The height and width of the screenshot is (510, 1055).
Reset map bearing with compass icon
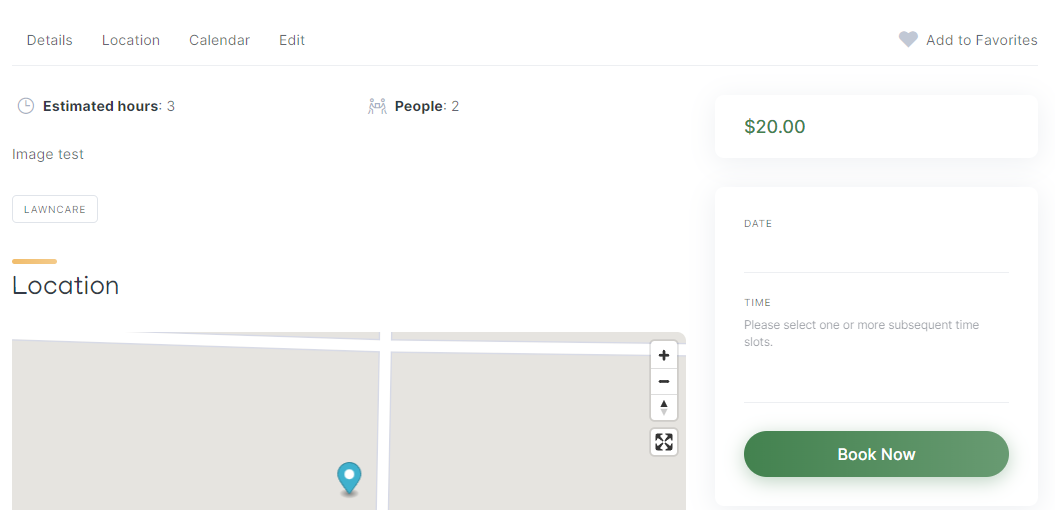(664, 408)
